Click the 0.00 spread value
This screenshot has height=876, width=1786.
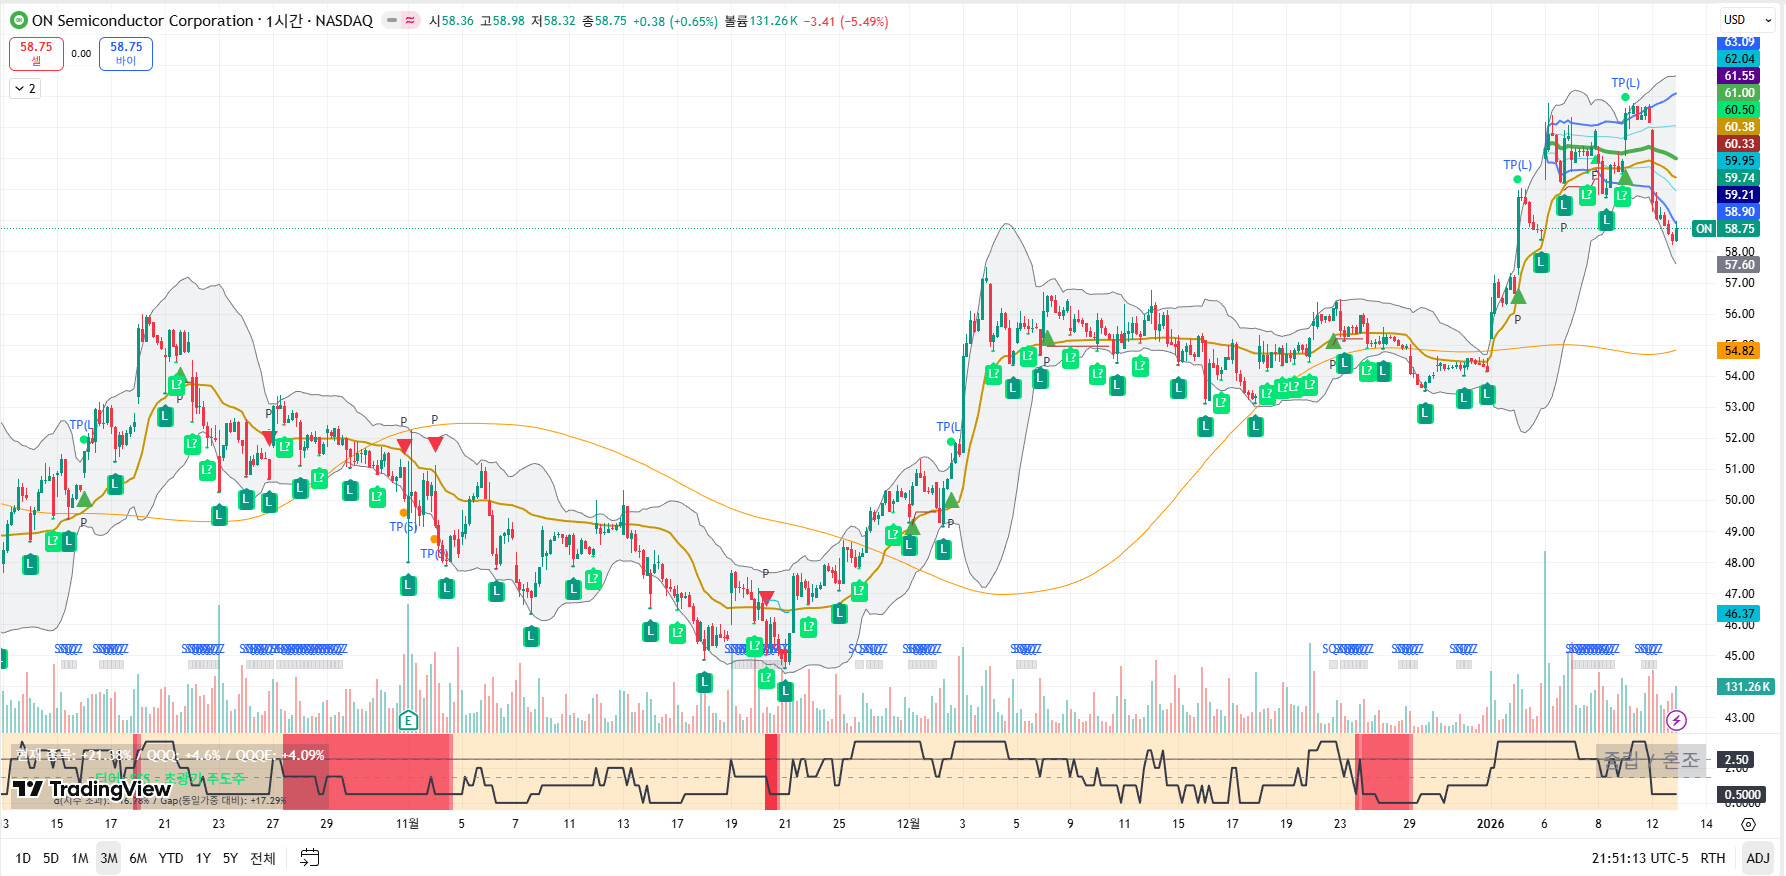[81, 54]
